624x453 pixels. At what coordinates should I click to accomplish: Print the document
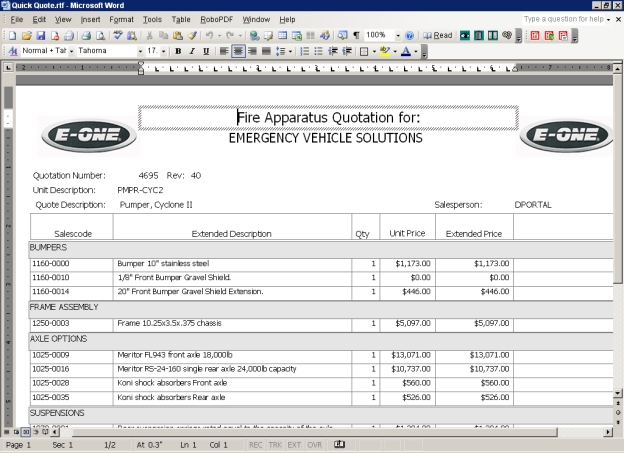click(x=86, y=36)
